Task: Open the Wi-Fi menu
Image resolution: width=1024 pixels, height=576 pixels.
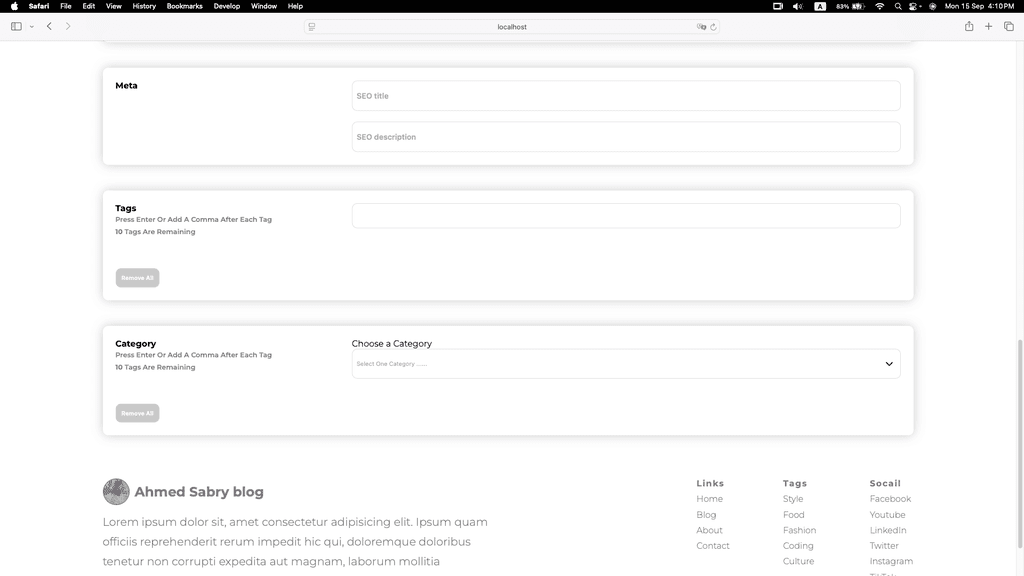Action: coord(880,6)
